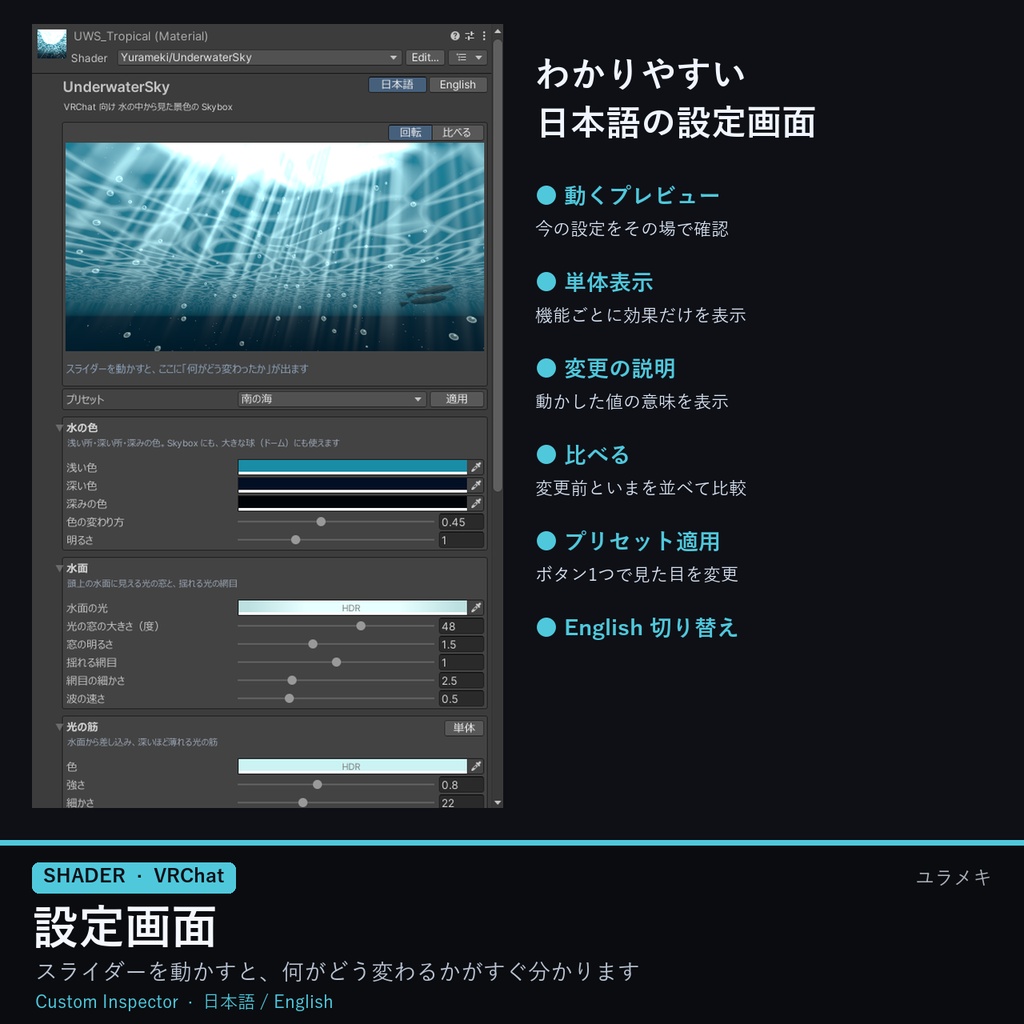Apply the preset with 適用 button

(456, 399)
